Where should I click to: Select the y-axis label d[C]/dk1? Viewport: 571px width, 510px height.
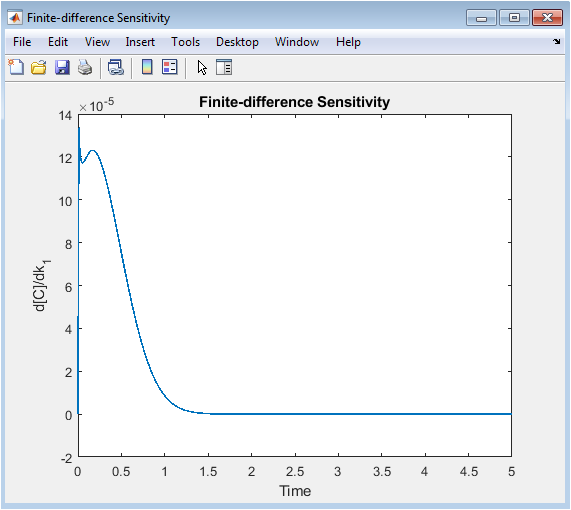click(42, 286)
